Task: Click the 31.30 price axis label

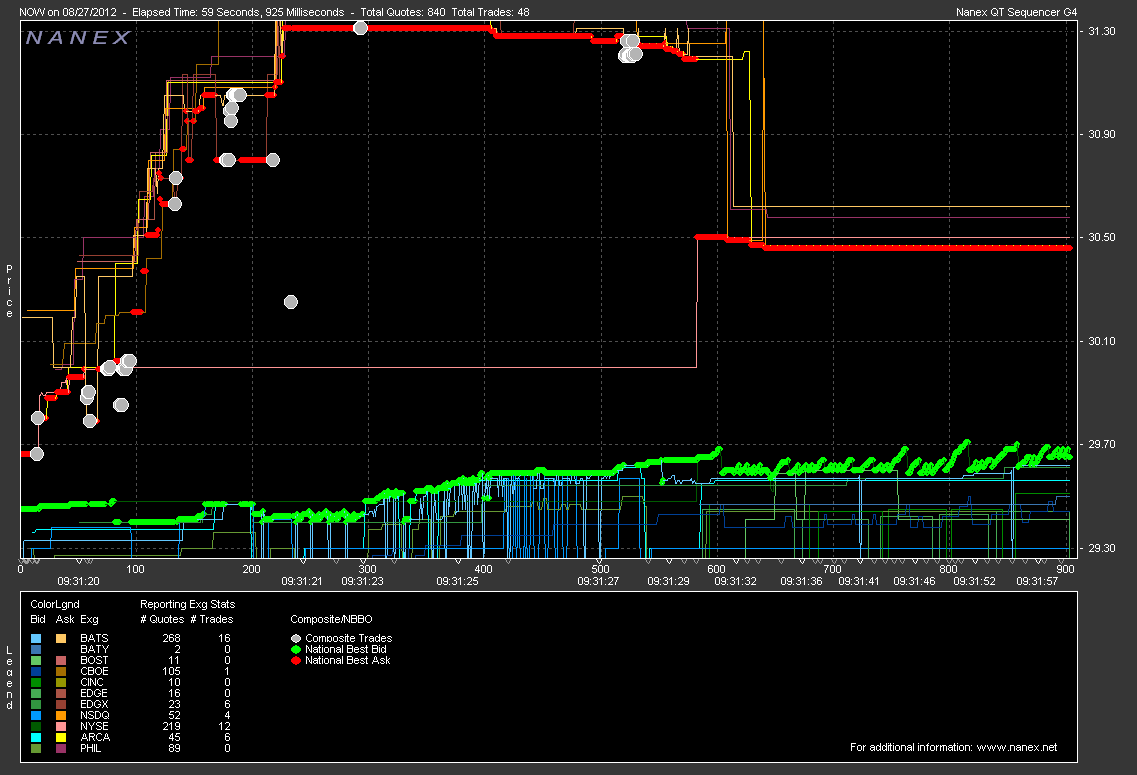Action: [x=1102, y=31]
